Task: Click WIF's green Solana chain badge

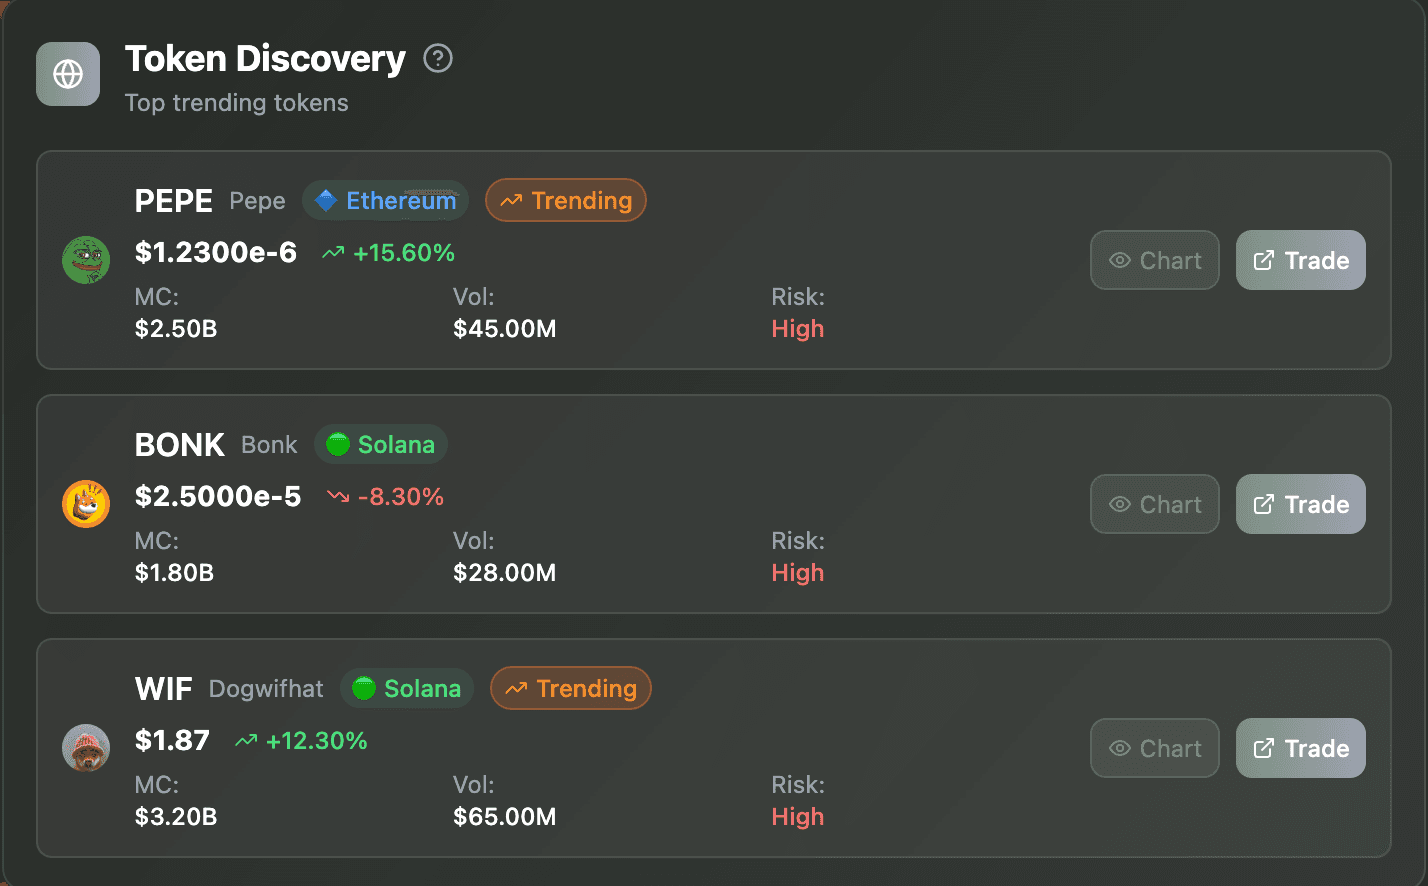Action: 407,689
